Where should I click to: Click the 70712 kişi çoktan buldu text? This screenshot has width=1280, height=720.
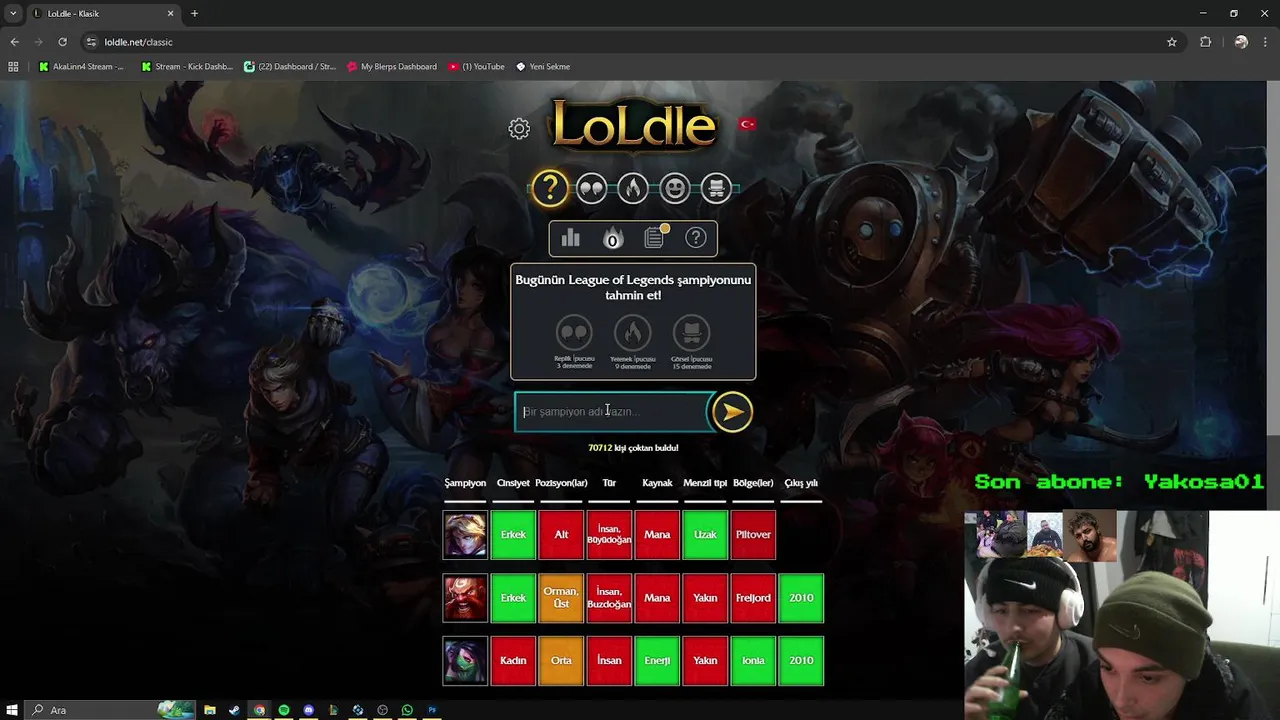pos(633,448)
